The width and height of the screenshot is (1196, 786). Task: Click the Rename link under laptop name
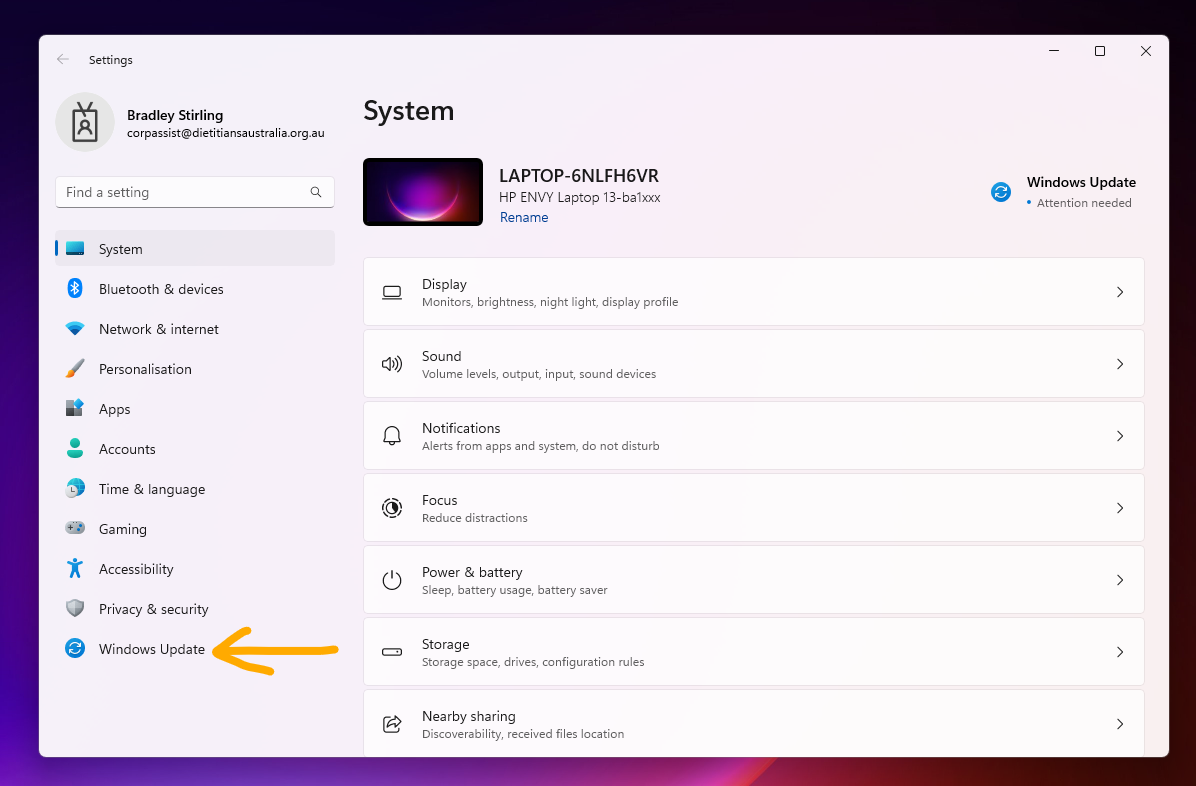(524, 217)
